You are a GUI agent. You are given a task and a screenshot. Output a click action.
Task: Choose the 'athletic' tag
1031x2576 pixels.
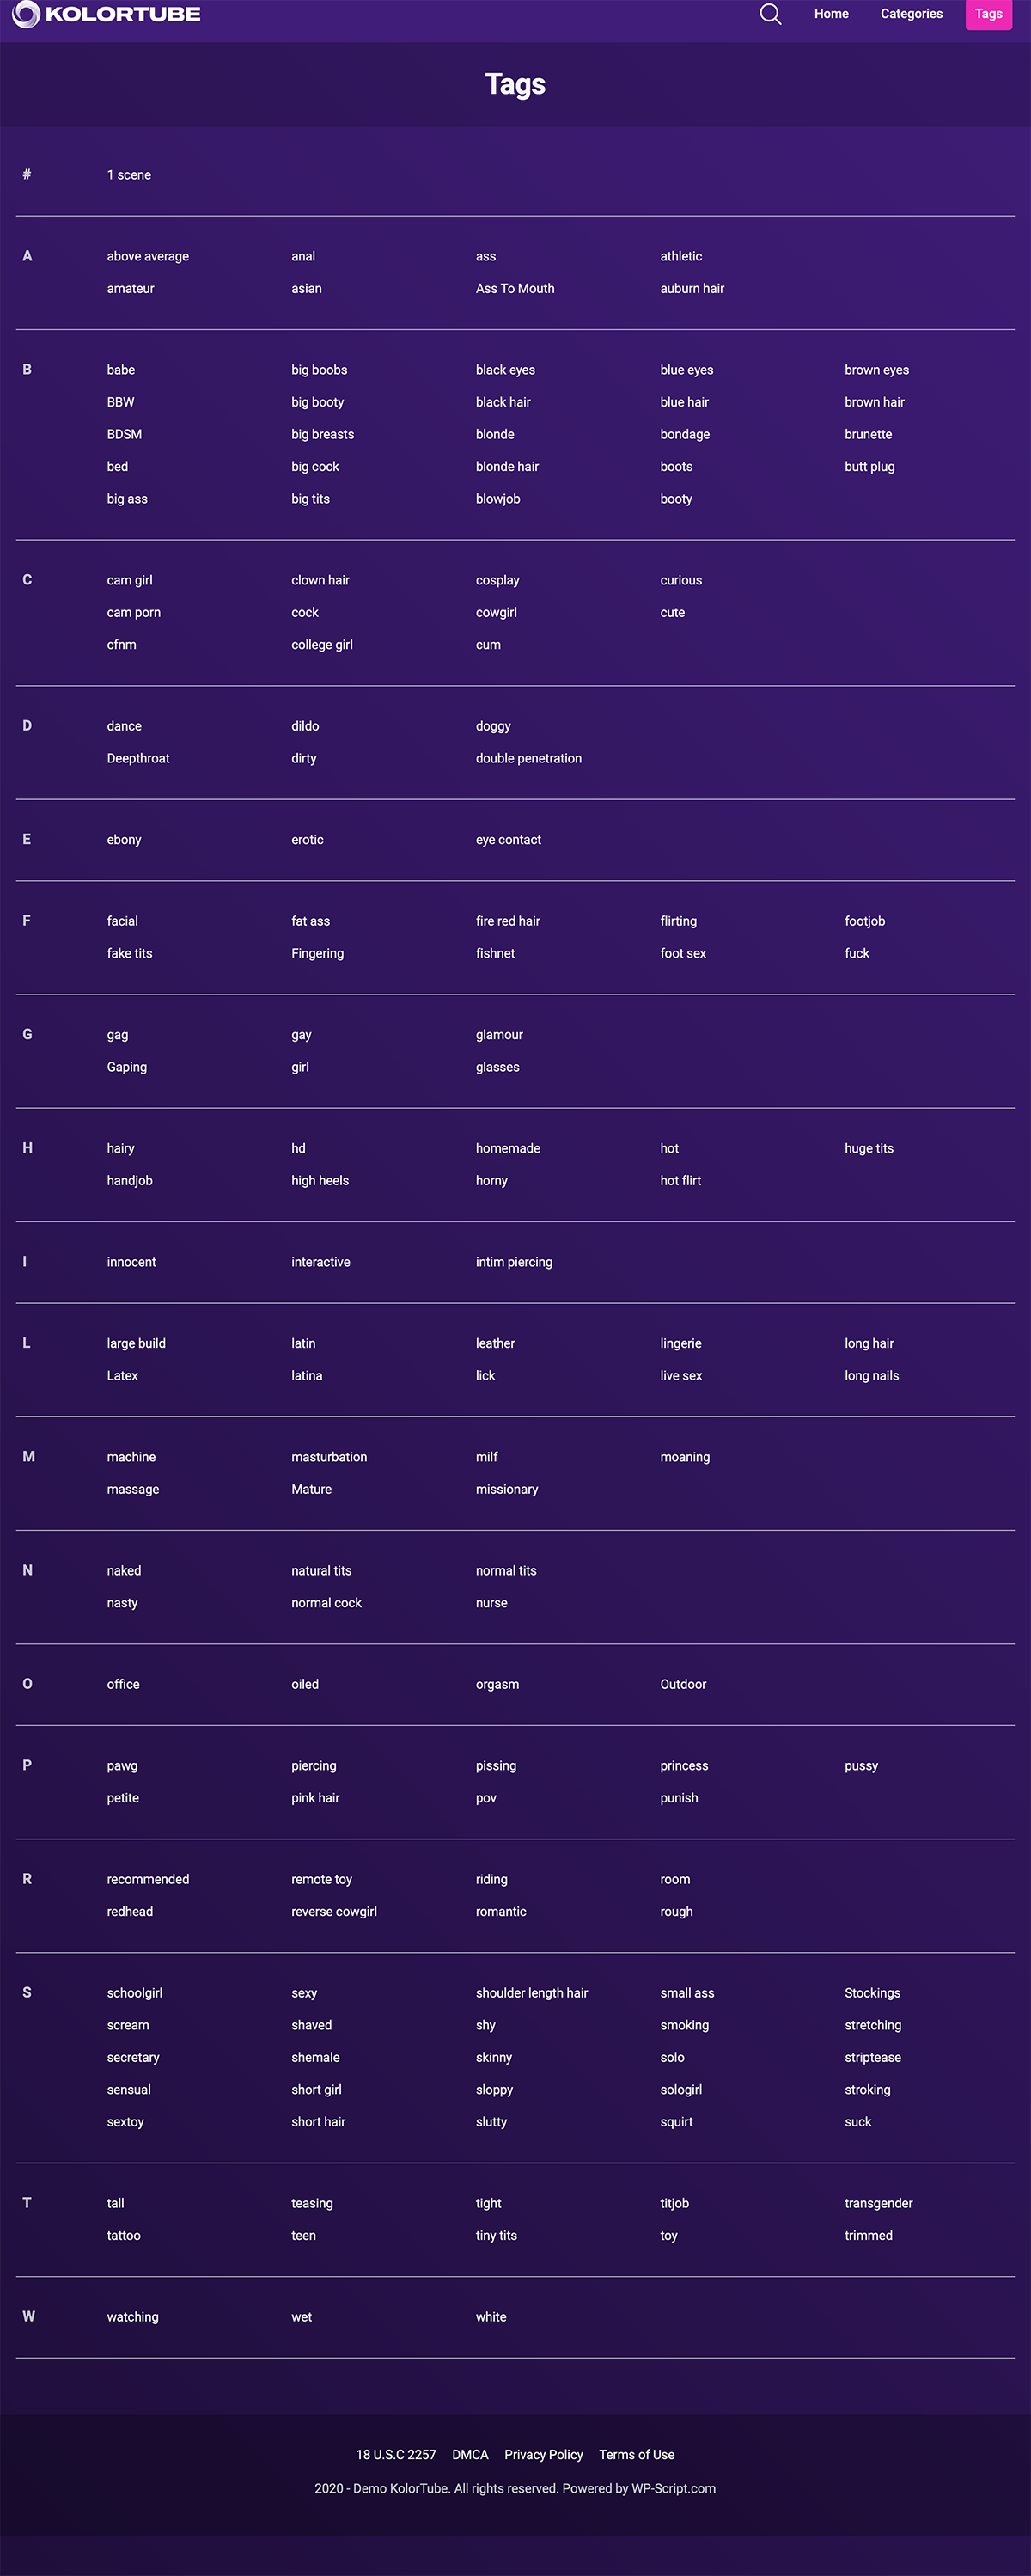click(x=681, y=256)
